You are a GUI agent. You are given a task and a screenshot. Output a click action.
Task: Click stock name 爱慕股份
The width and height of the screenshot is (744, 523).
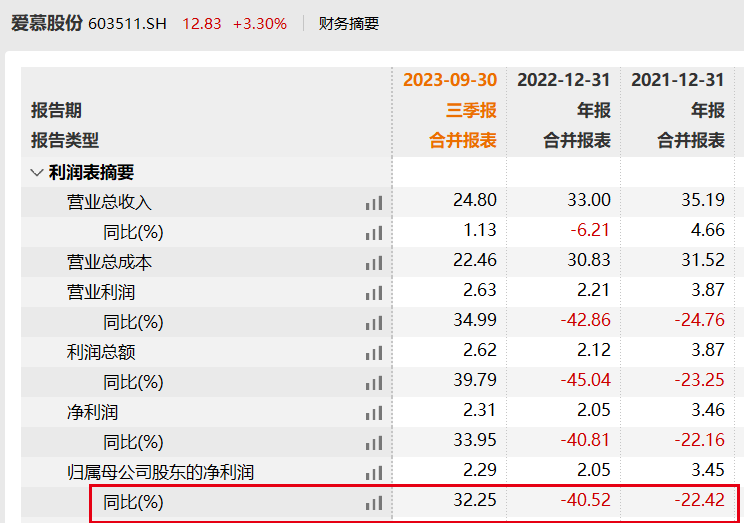click(x=46, y=23)
